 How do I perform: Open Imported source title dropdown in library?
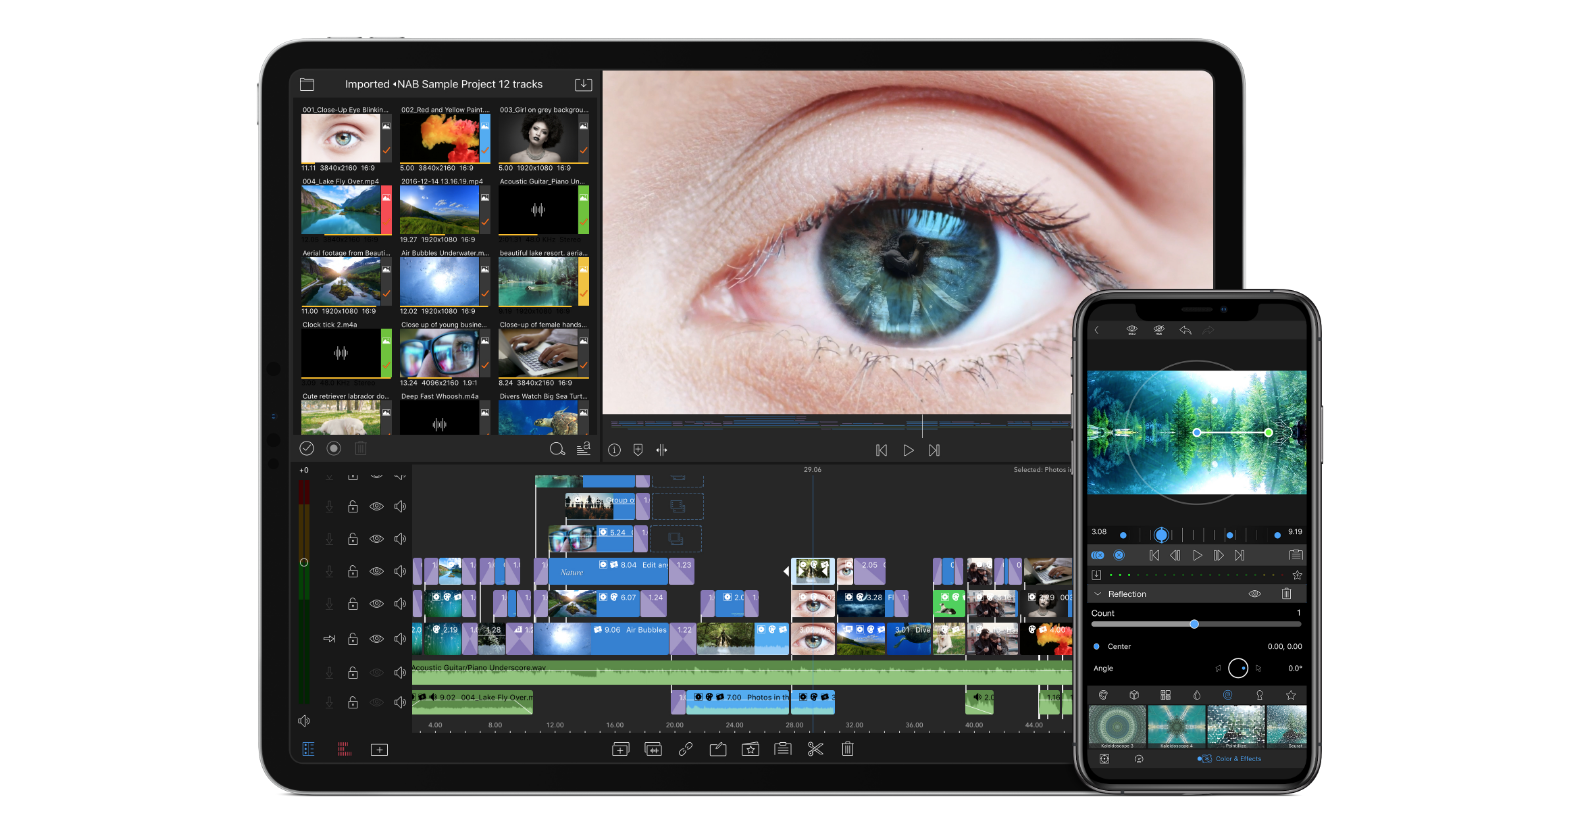coord(367,85)
